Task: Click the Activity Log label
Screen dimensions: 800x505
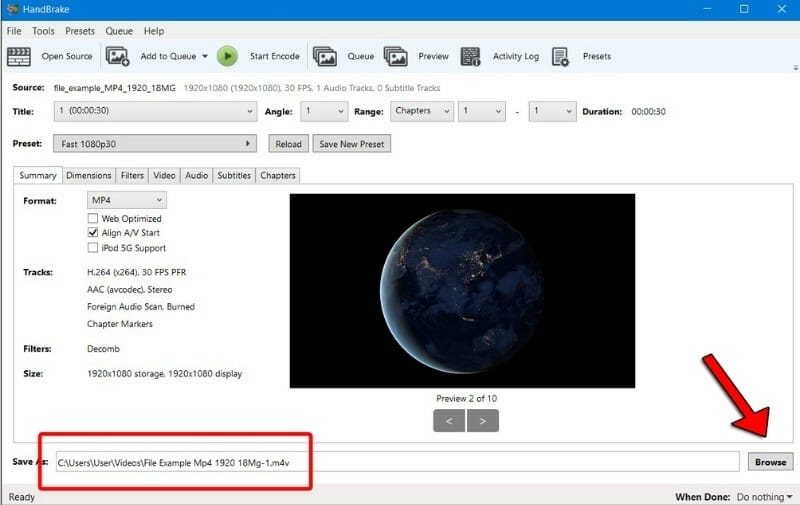Action: click(x=516, y=56)
